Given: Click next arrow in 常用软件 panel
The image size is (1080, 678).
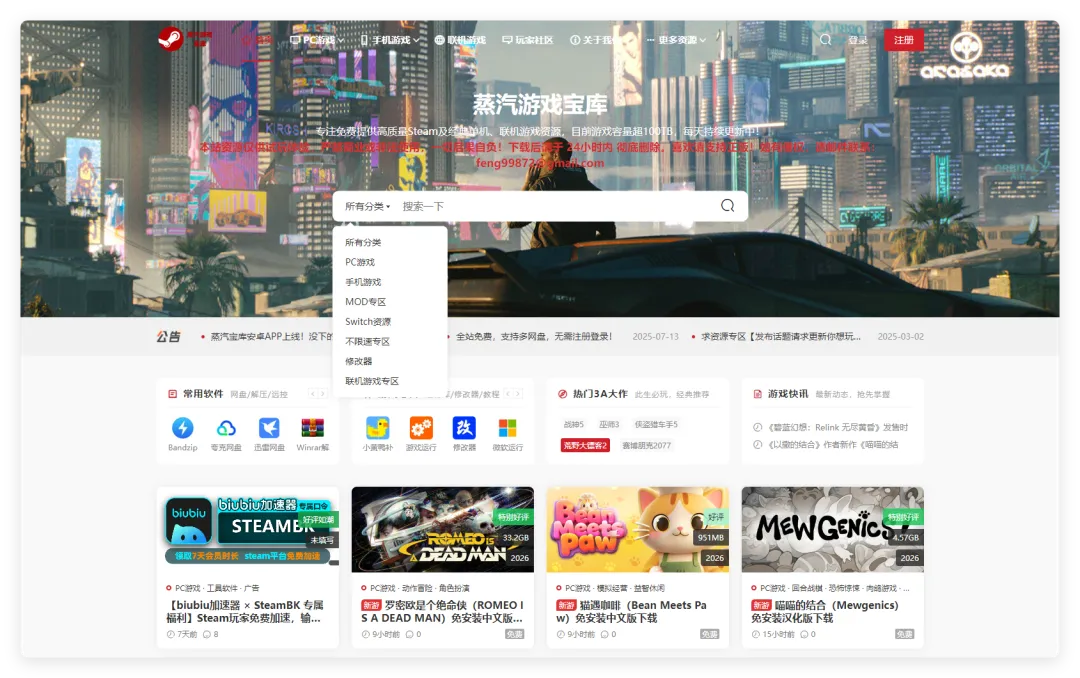Looking at the screenshot, I should pos(322,394).
